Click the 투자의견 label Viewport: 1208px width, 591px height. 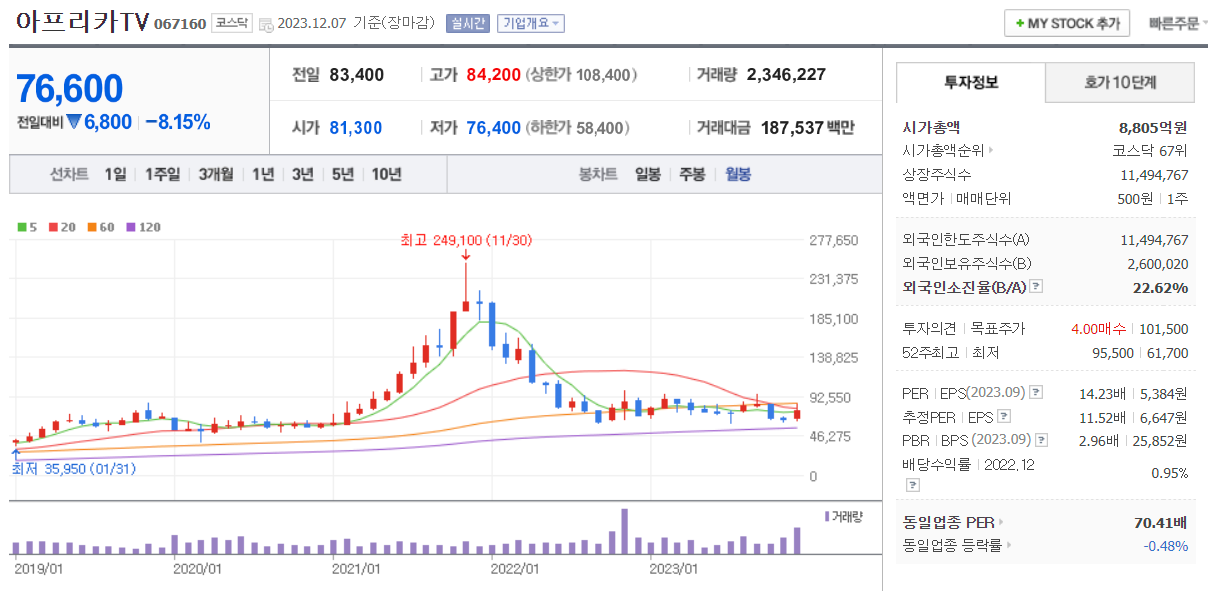(930, 329)
